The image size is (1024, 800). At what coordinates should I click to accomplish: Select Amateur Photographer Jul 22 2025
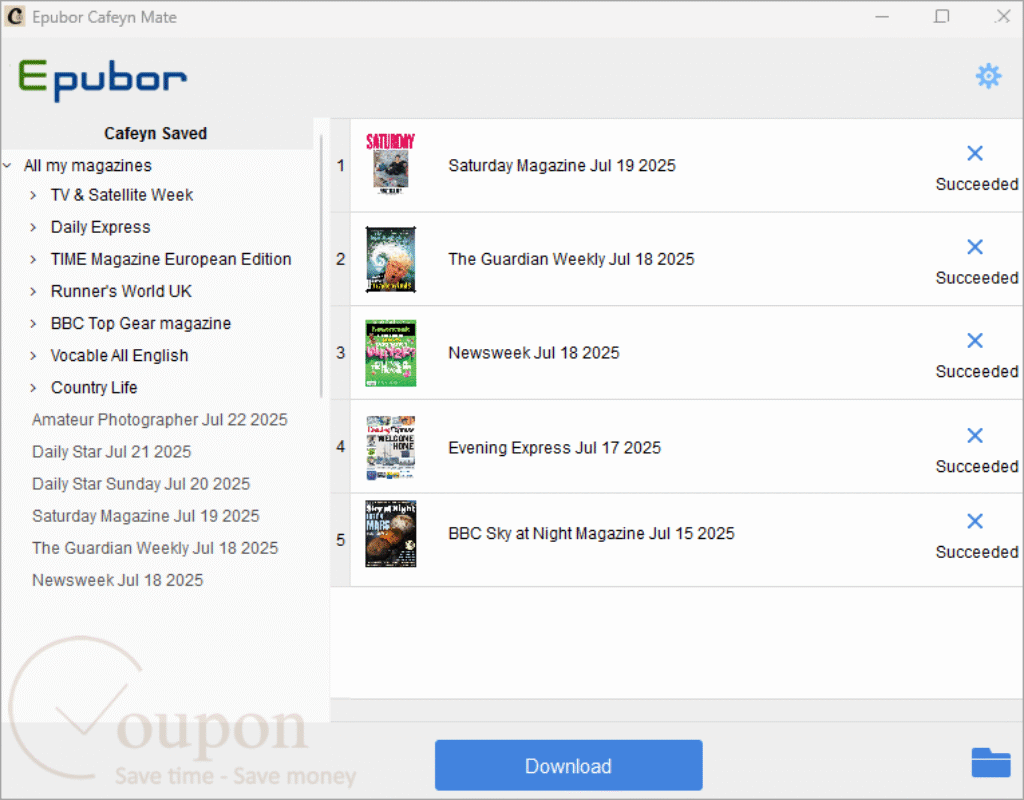[160, 420]
